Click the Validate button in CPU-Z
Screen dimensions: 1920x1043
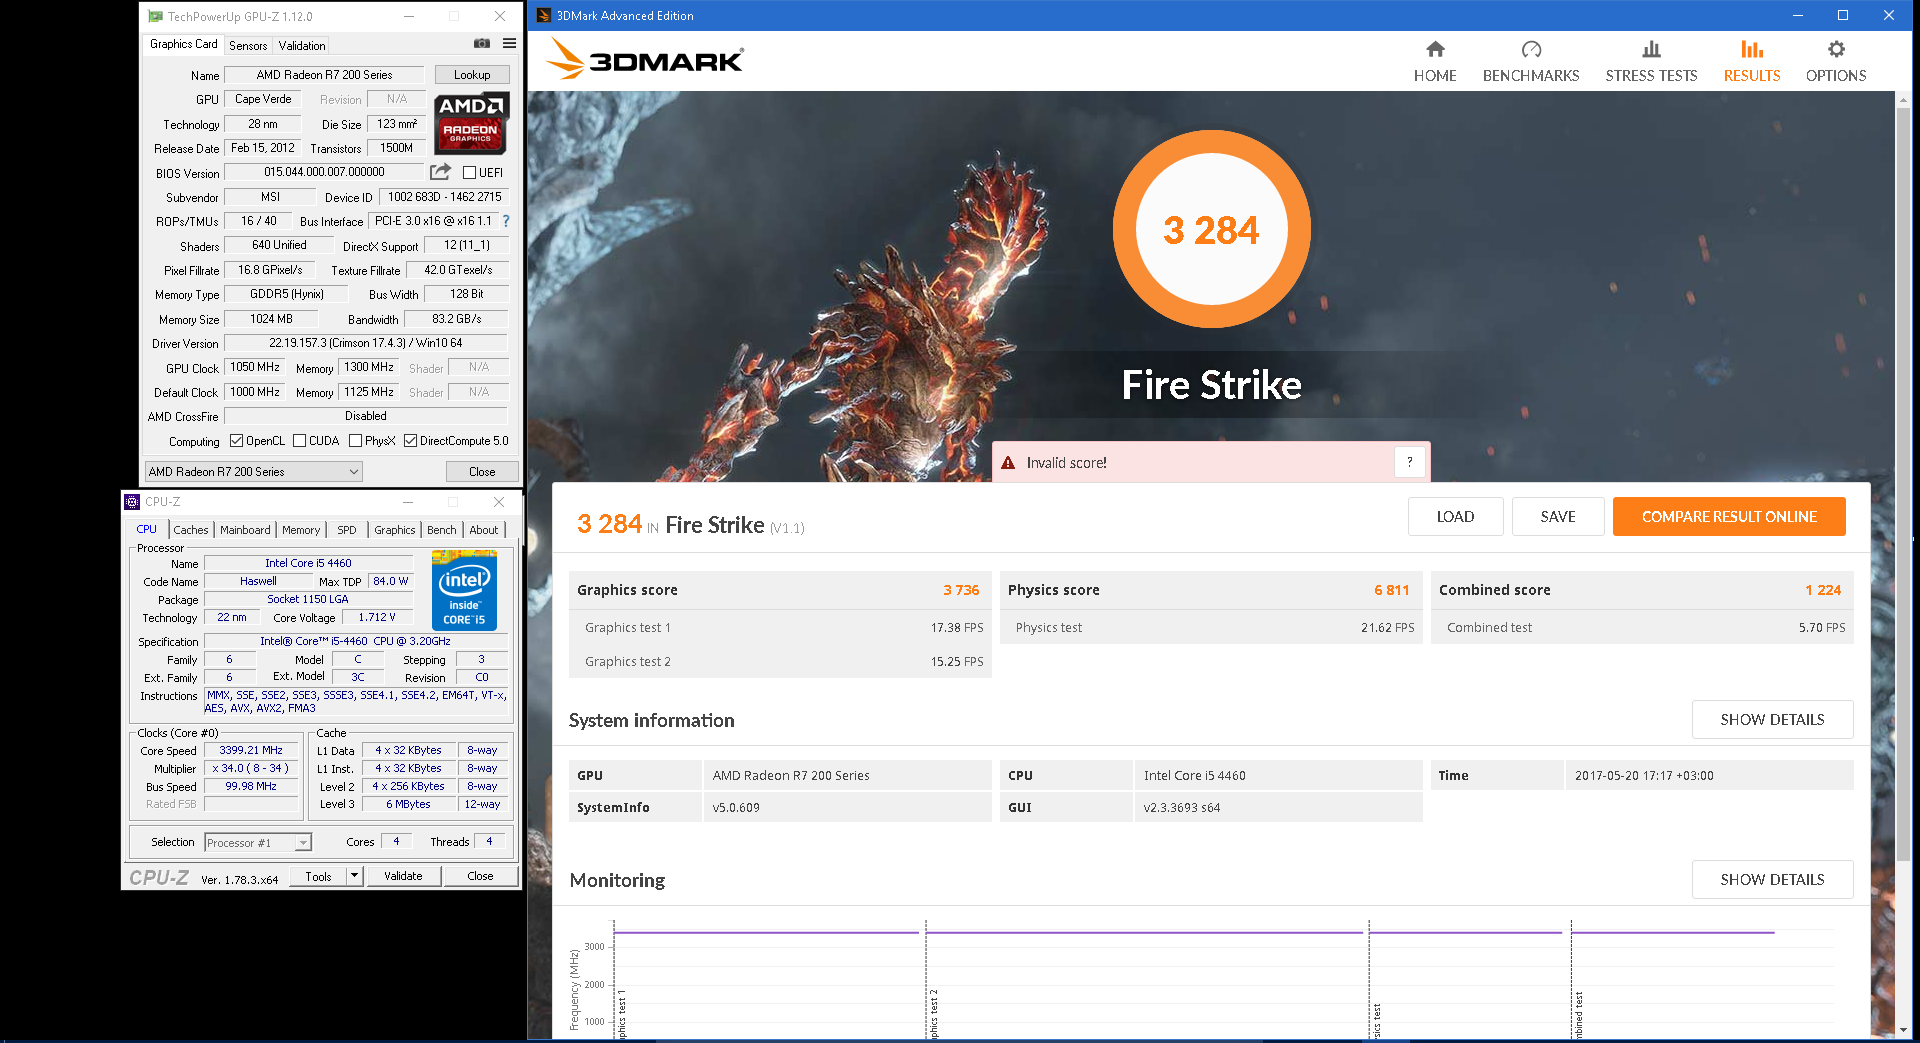tap(403, 876)
